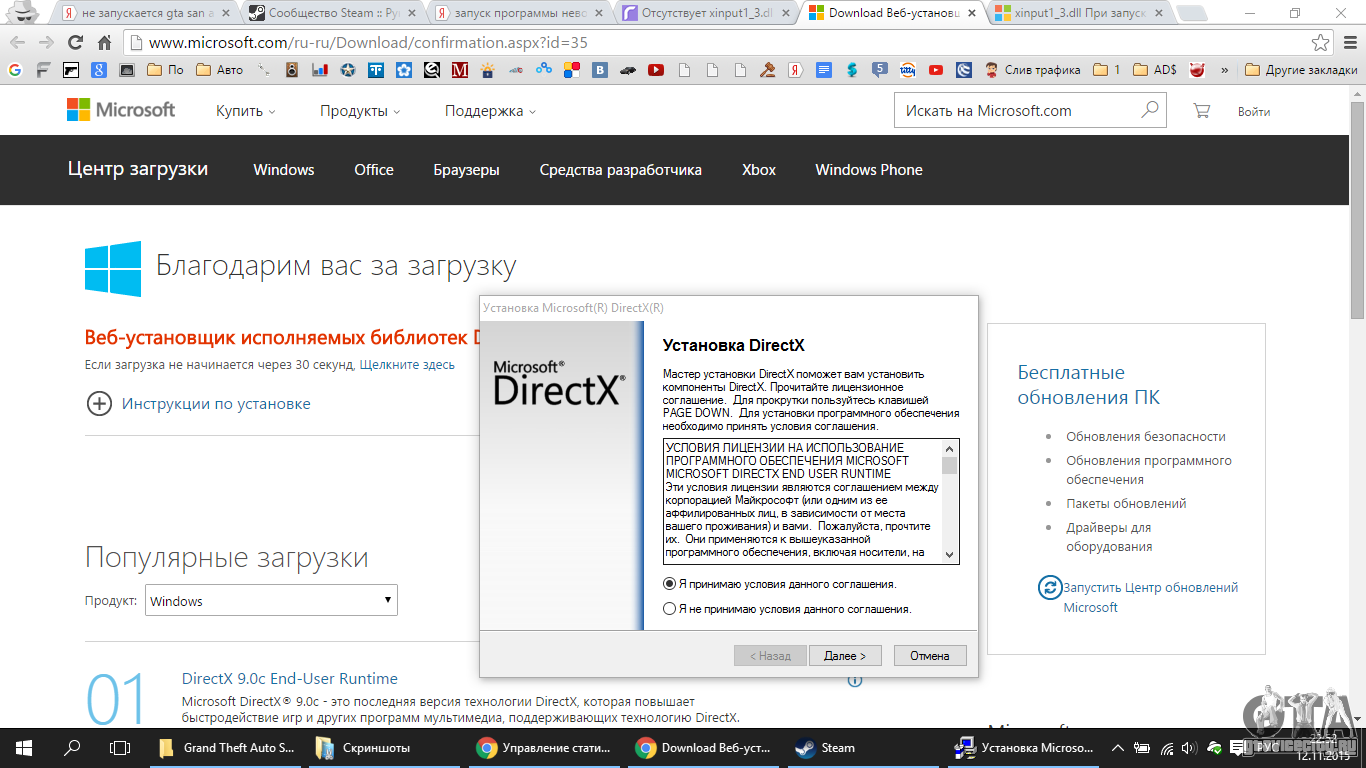Image resolution: width=1366 pixels, height=768 pixels.
Task: Click the browser back arrow
Action: 18,43
